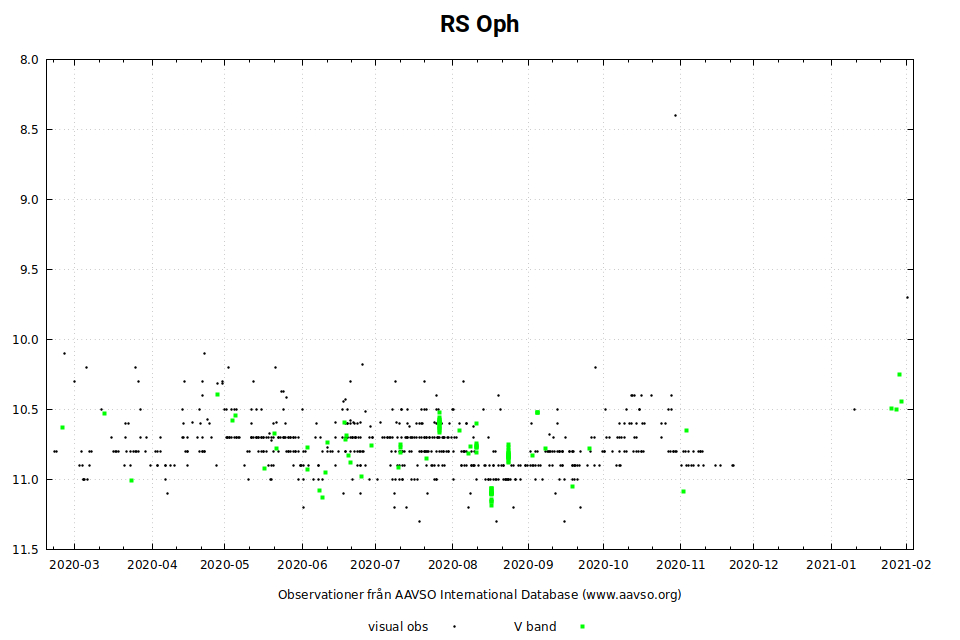The width and height of the screenshot is (960, 640).
Task: Select the 2020-06 x-axis date label
Action: pos(301,565)
